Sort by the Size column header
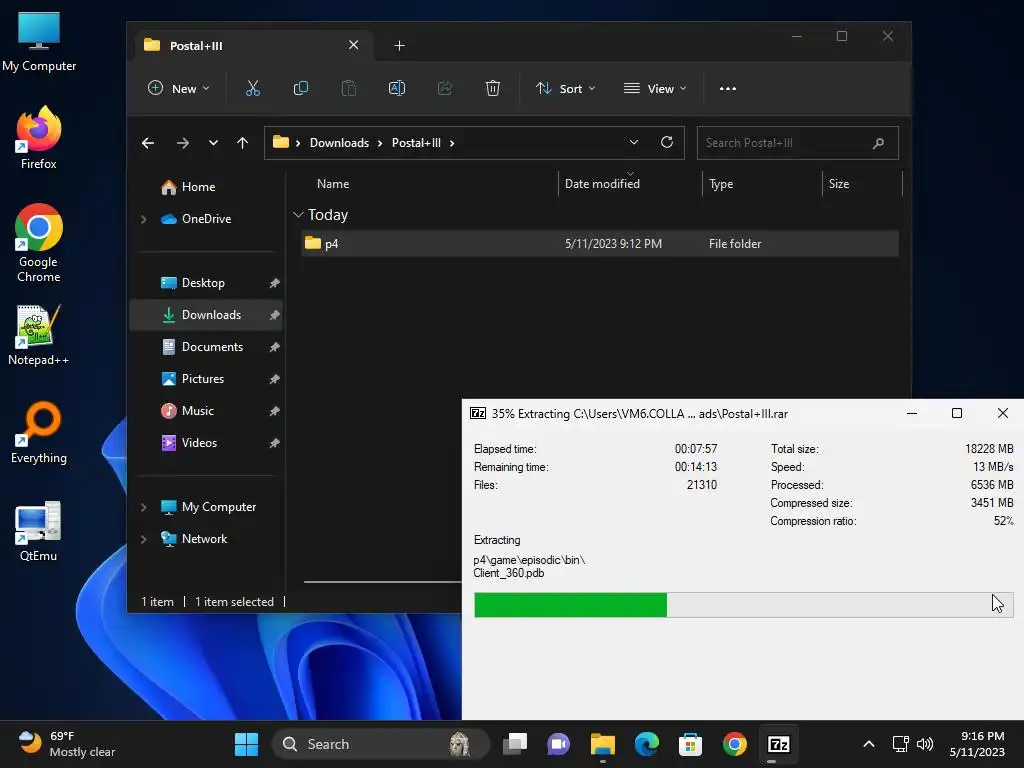1024x768 pixels. click(839, 184)
